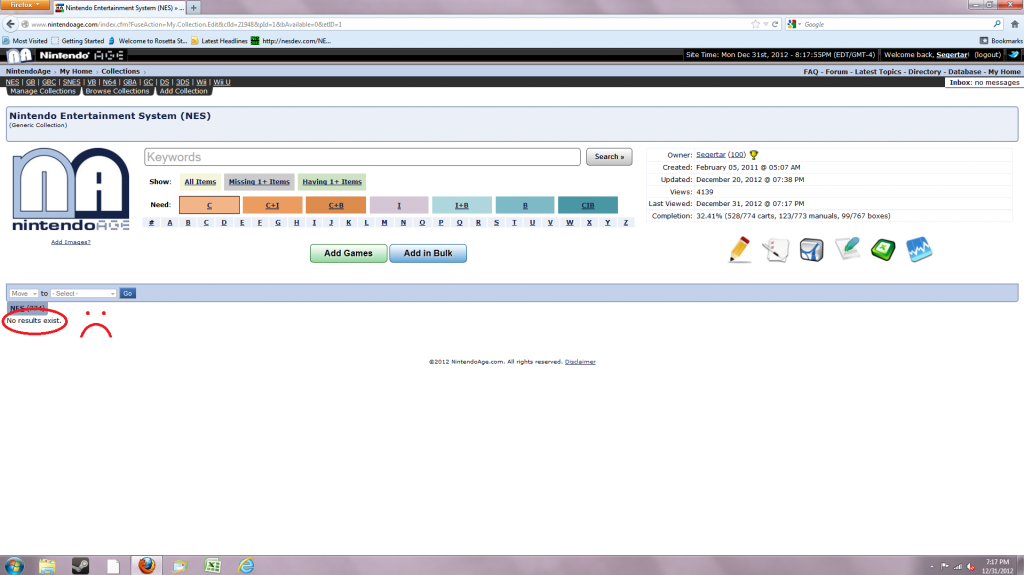Click the browser back arrow button
Viewport: 1024px width, 575px height.
(x=10, y=23)
